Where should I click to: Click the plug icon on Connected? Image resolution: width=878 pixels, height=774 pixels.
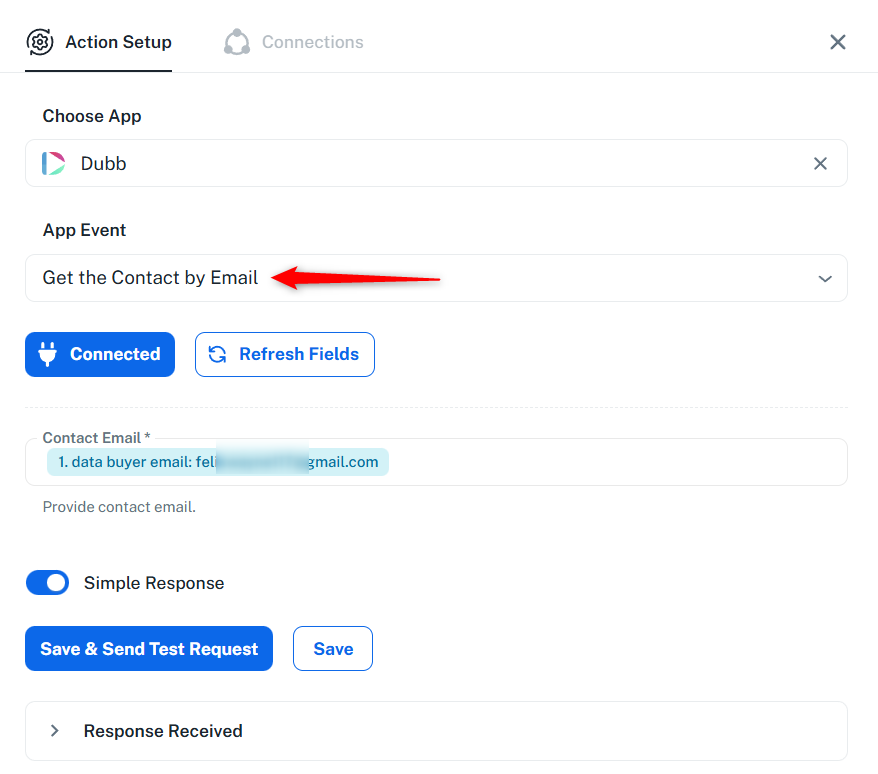[x=47, y=354]
